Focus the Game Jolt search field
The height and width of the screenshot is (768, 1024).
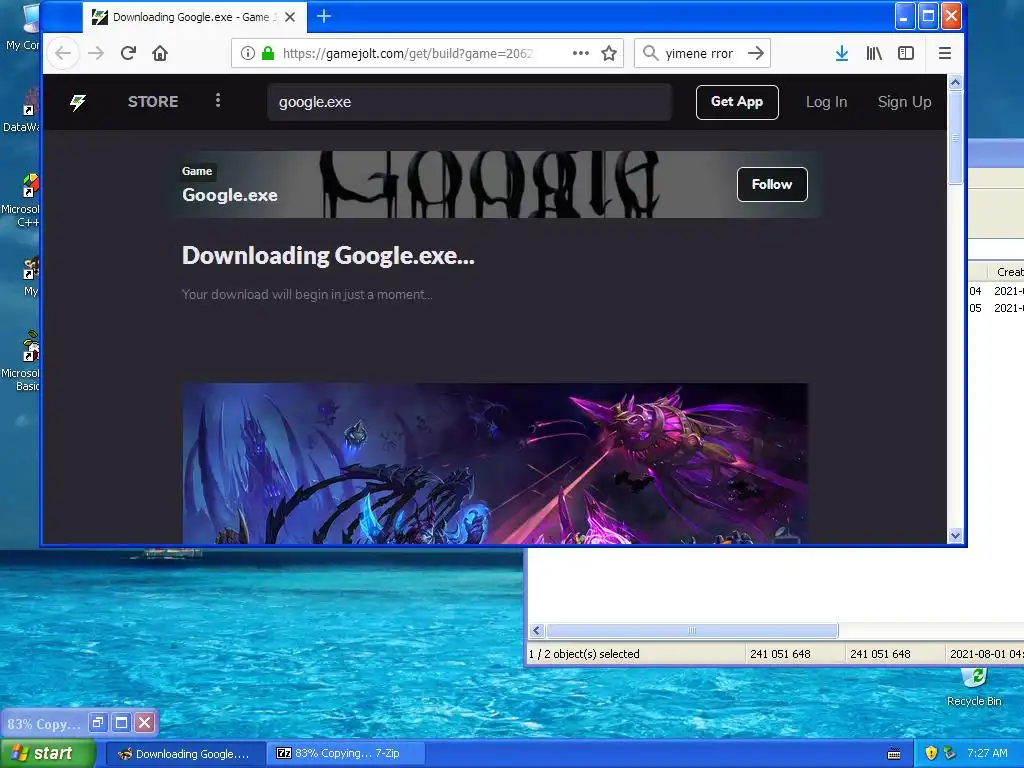click(x=470, y=102)
